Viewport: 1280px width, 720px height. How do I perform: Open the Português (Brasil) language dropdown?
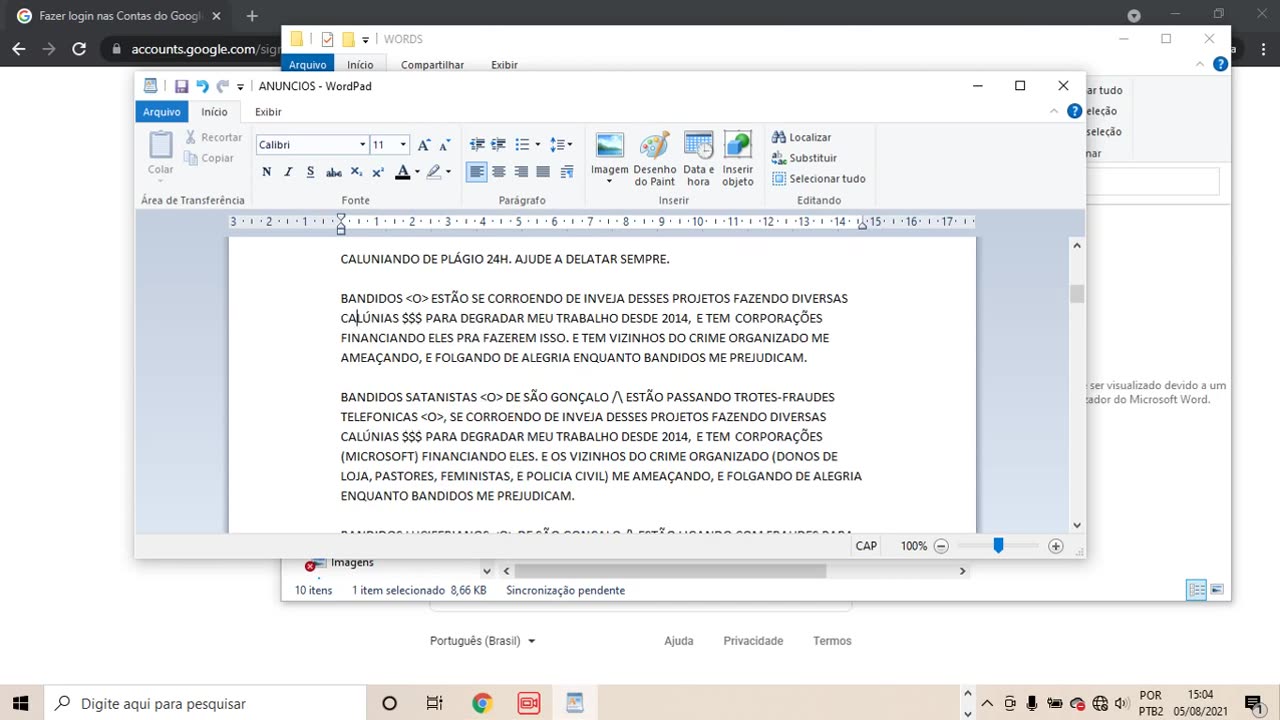click(x=482, y=641)
